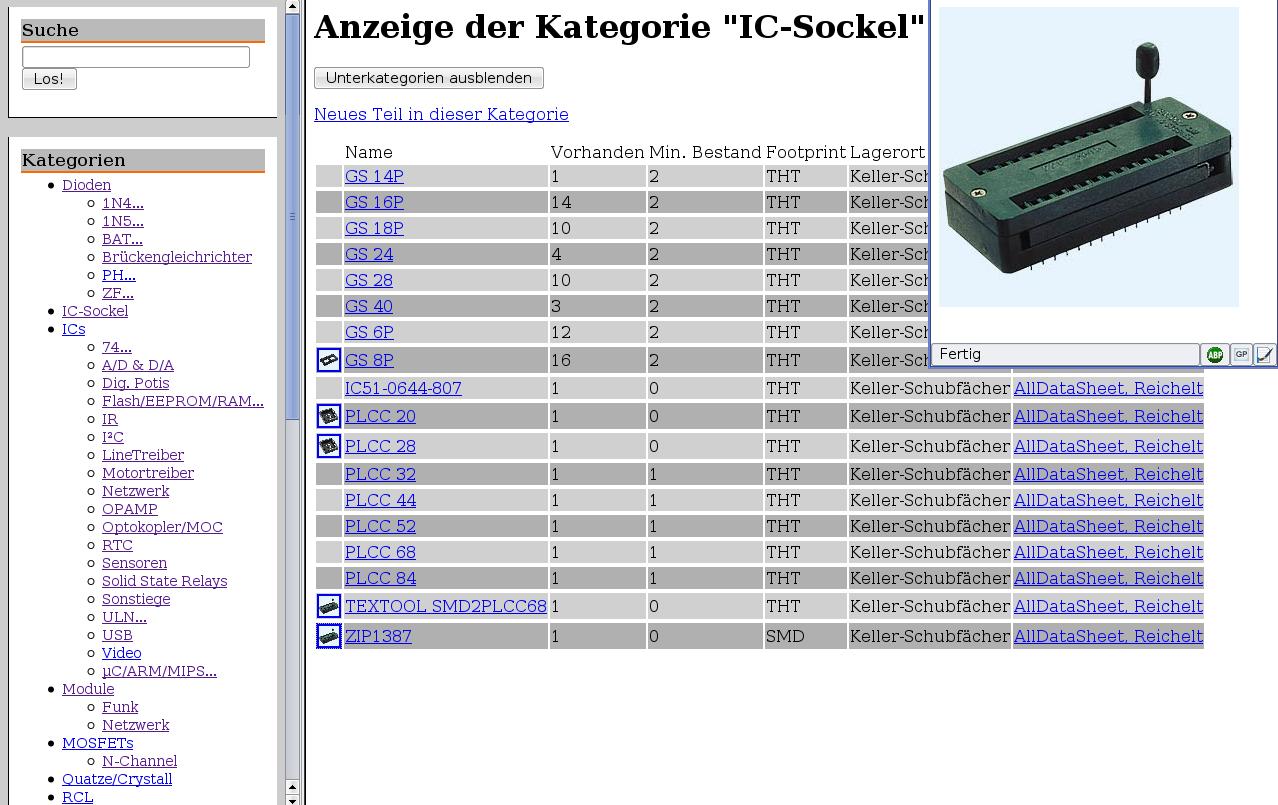Viewport: 1278px width, 805px height.
Task: Click the Fertig status bar text
Action: tap(960, 354)
